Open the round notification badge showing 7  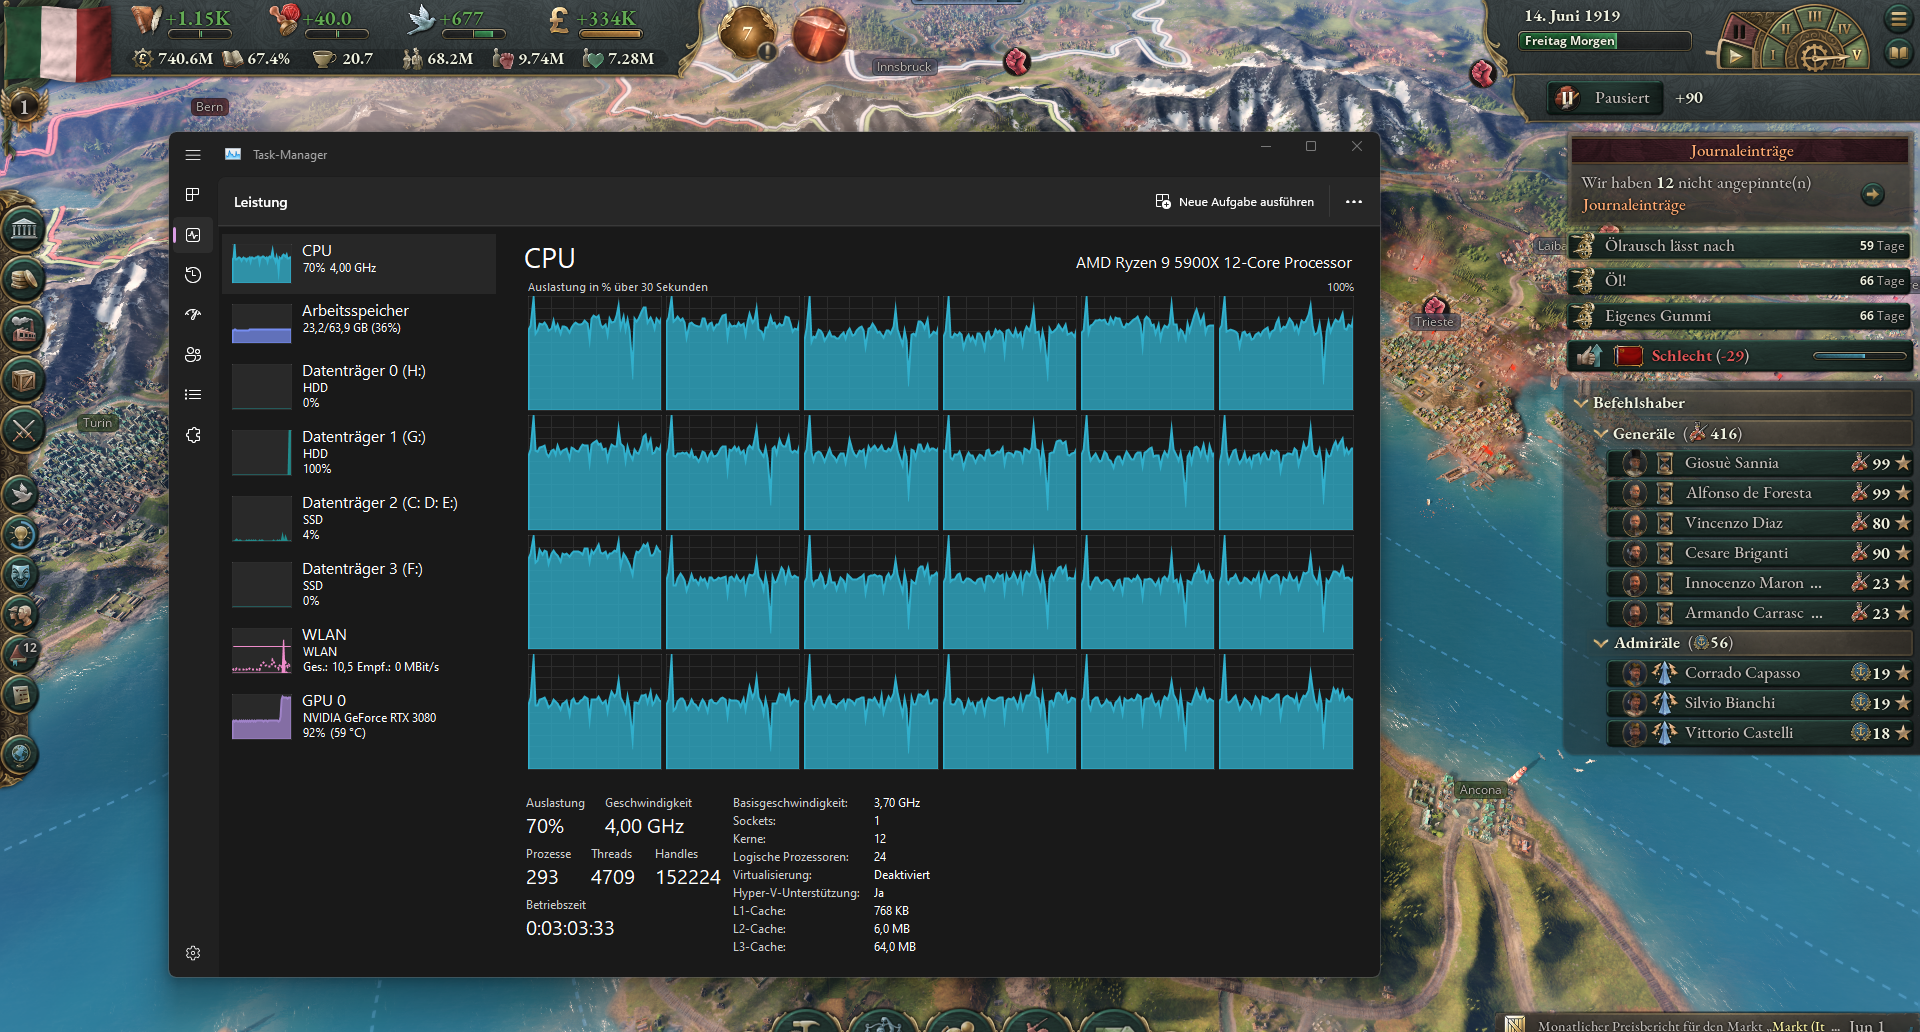[748, 33]
